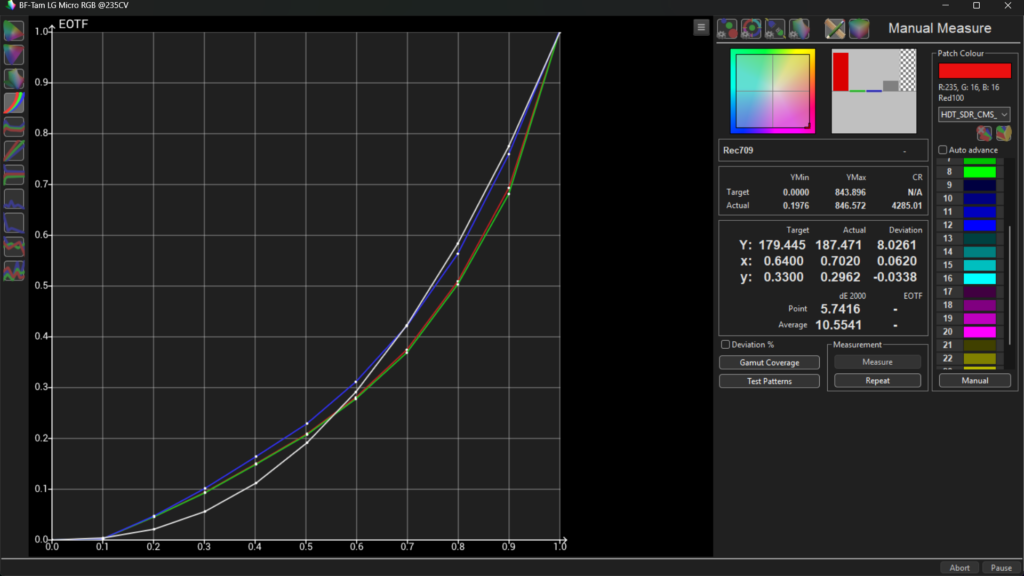Open the inverted CIE uv triangle chart icon

(x=14, y=55)
